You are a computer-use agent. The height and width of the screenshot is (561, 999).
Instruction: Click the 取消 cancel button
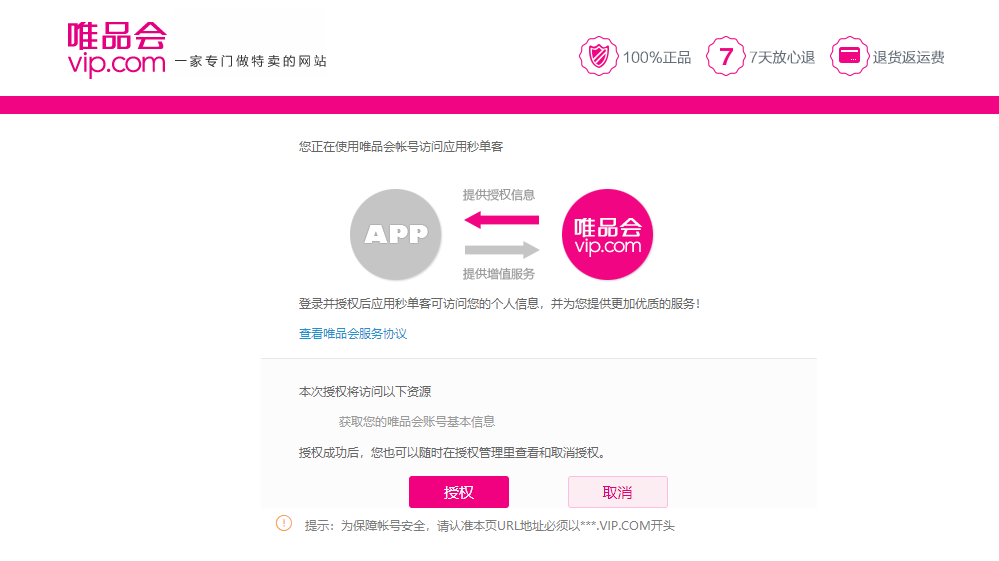coord(617,492)
